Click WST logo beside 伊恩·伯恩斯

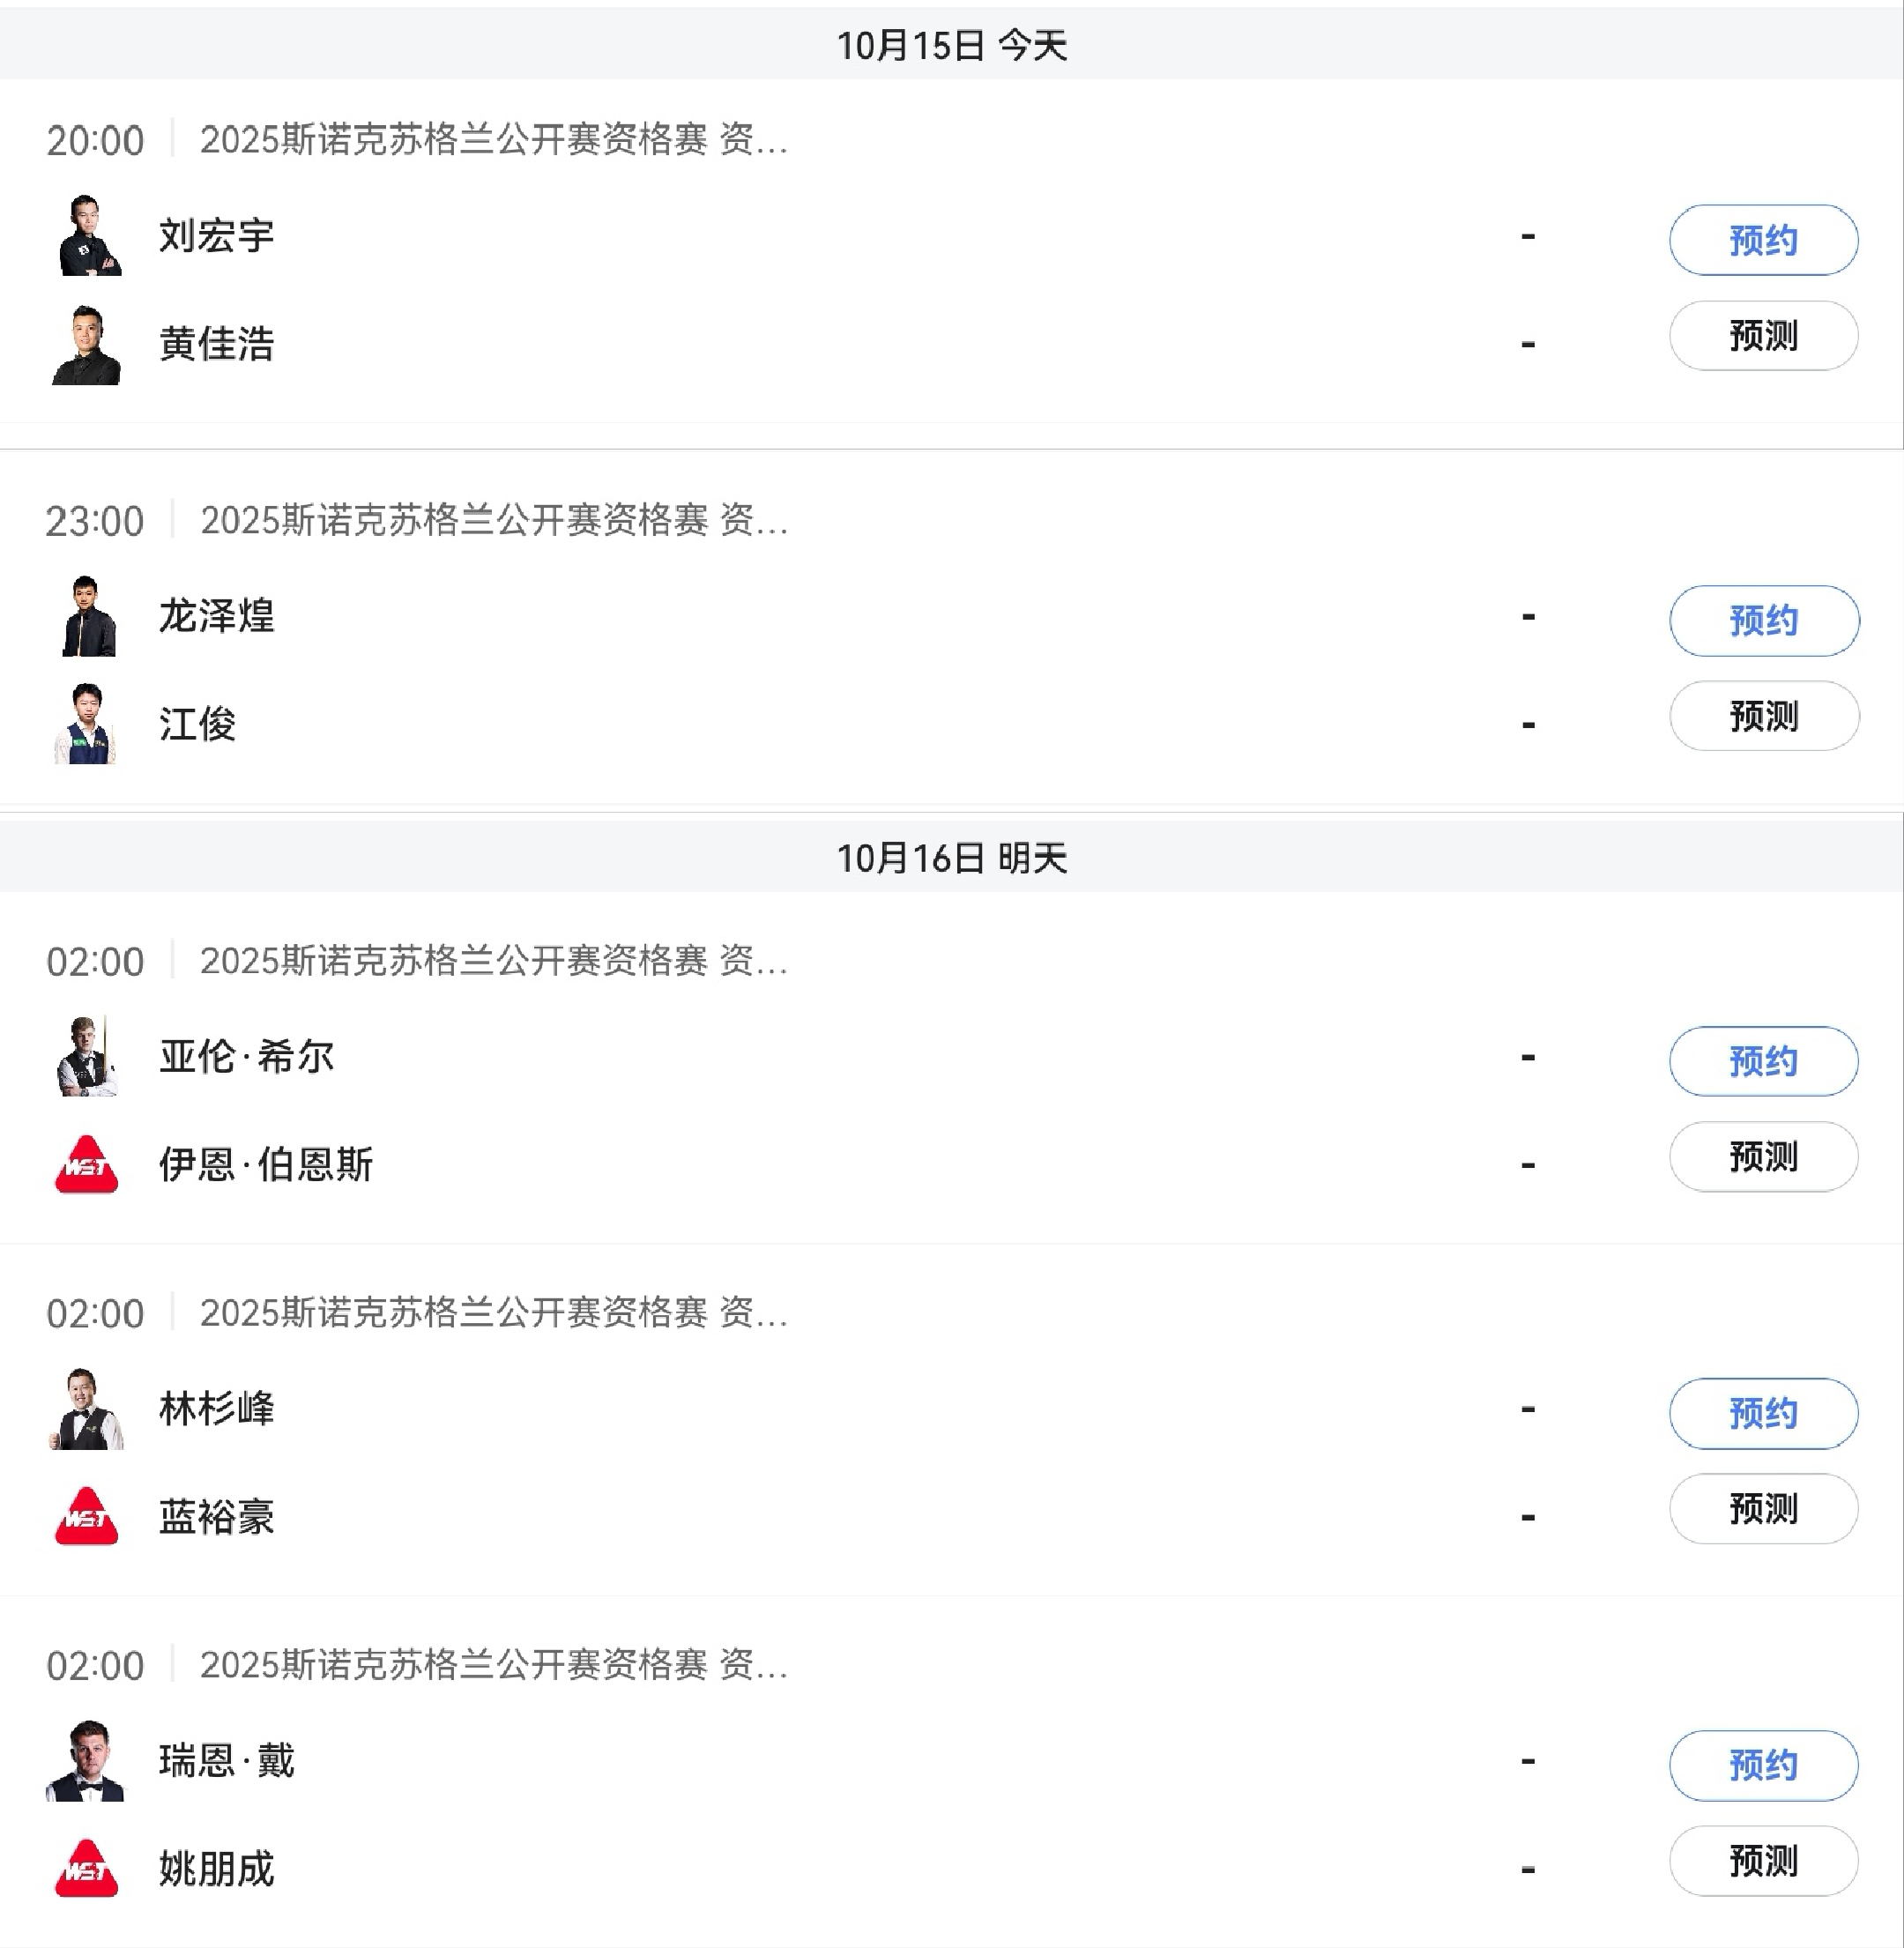(x=87, y=1165)
